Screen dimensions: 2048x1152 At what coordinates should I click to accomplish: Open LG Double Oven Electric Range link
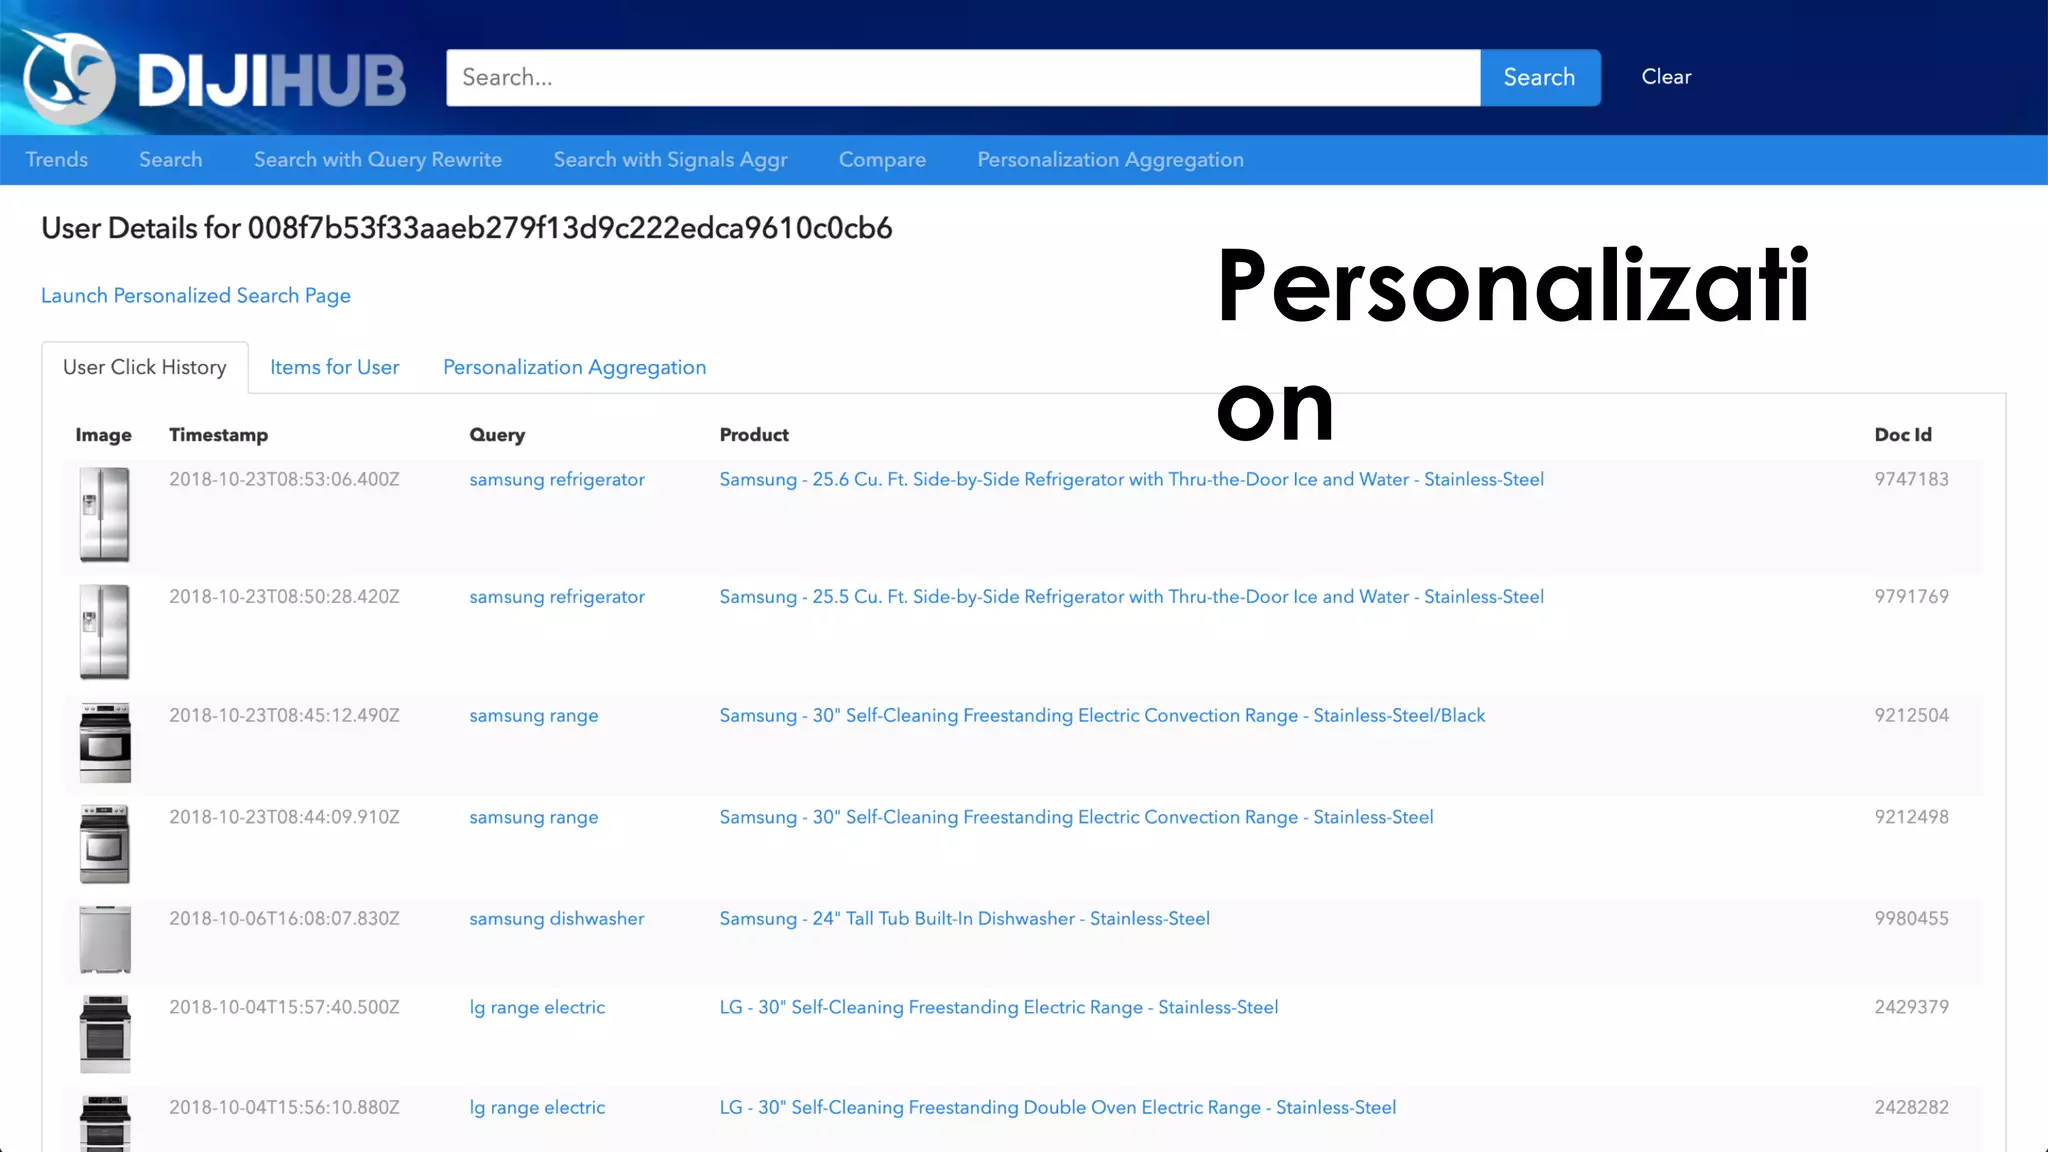coord(1058,1108)
